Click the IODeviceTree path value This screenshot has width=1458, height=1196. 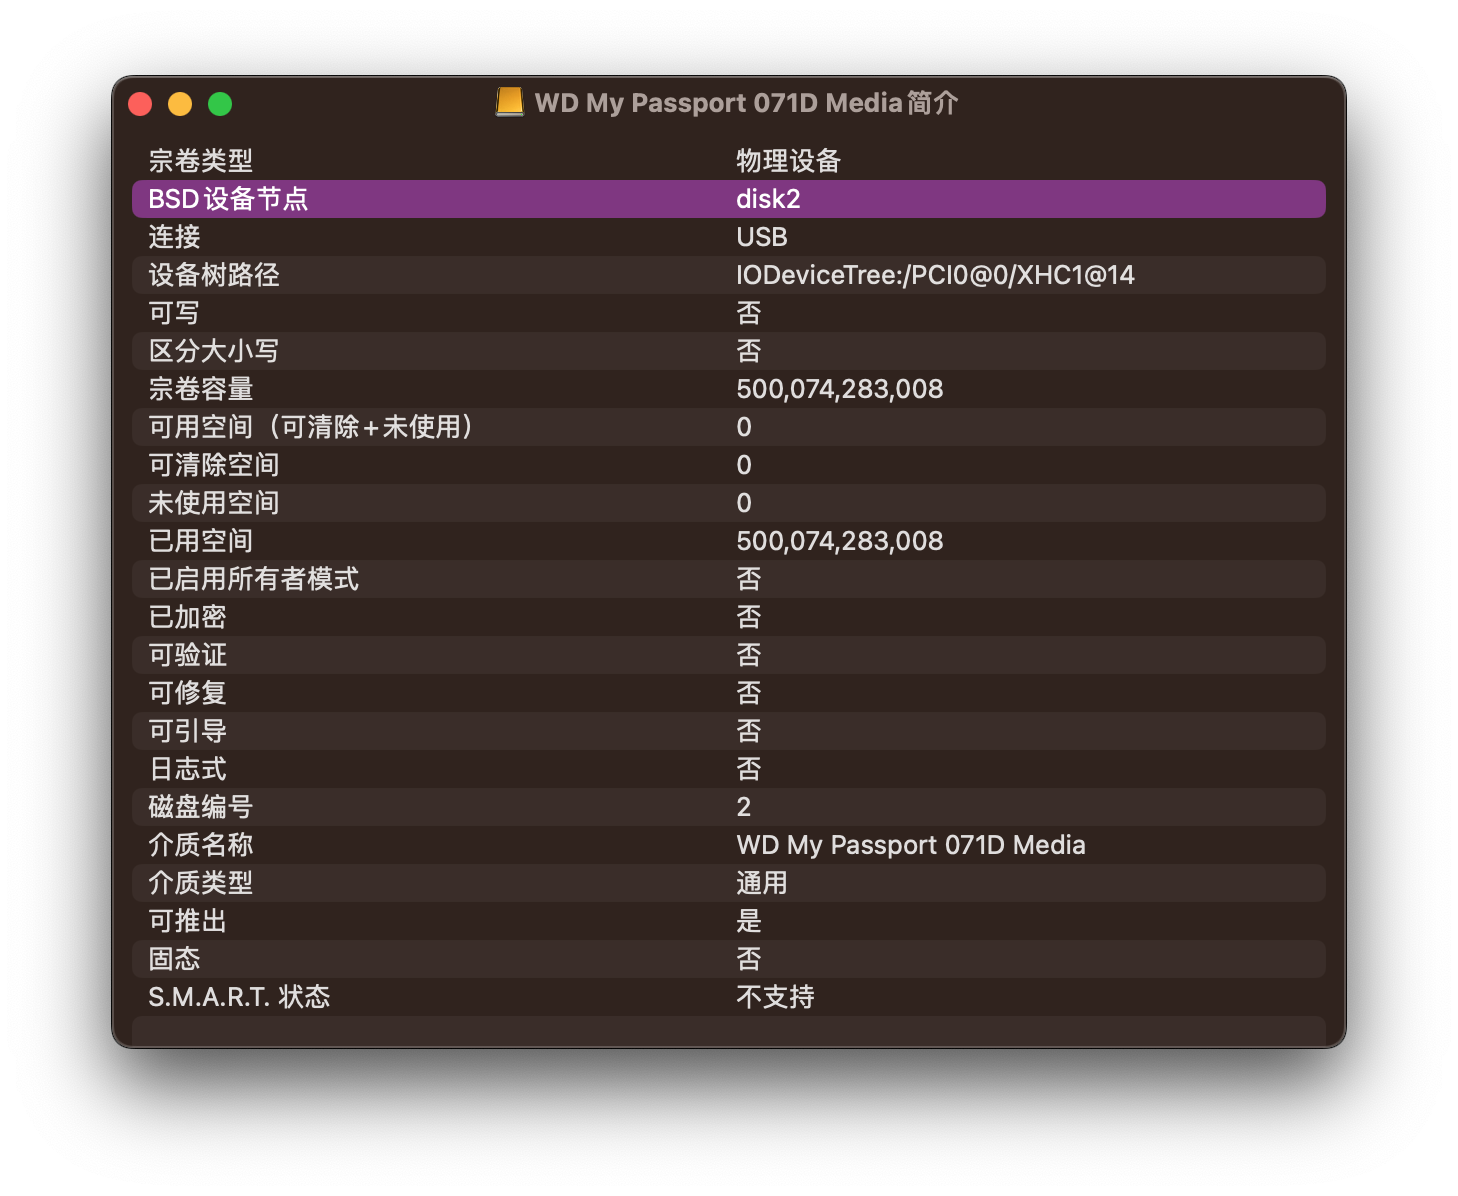935,275
